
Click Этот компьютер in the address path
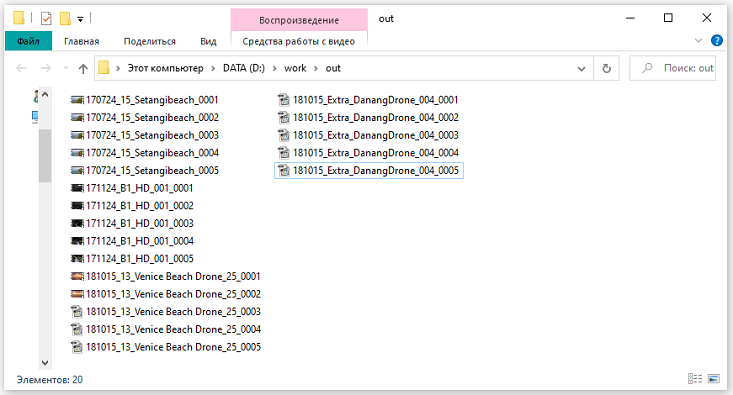pyautogui.click(x=165, y=68)
